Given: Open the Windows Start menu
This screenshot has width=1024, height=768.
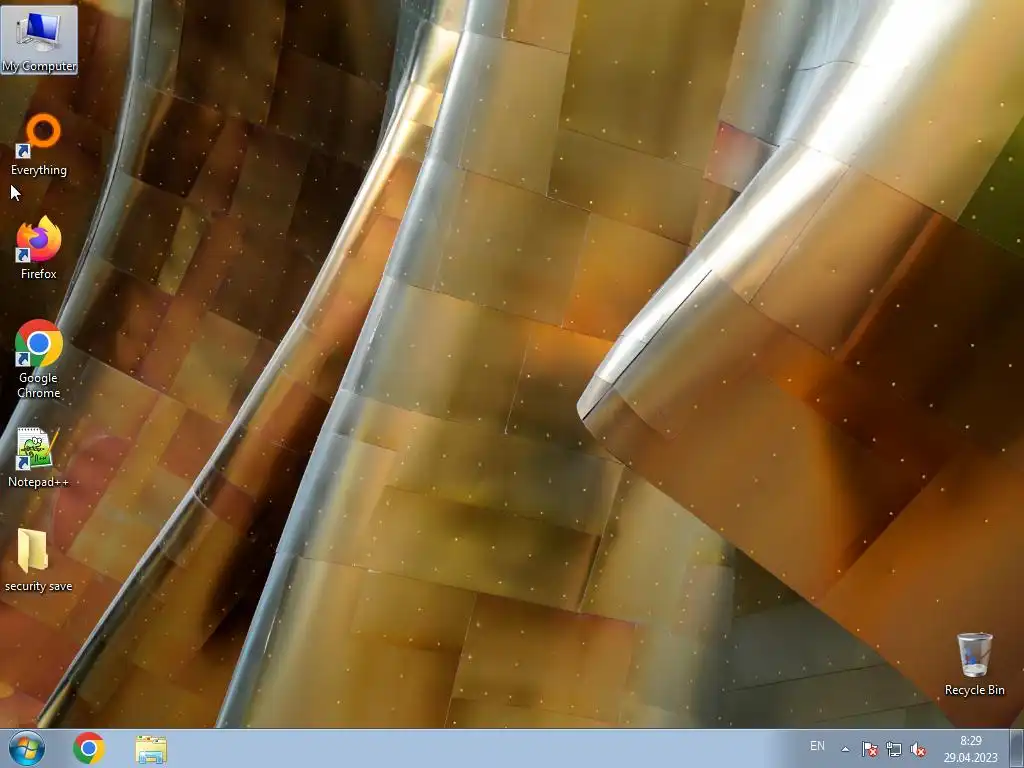Looking at the screenshot, I should pyautogui.click(x=27, y=749).
